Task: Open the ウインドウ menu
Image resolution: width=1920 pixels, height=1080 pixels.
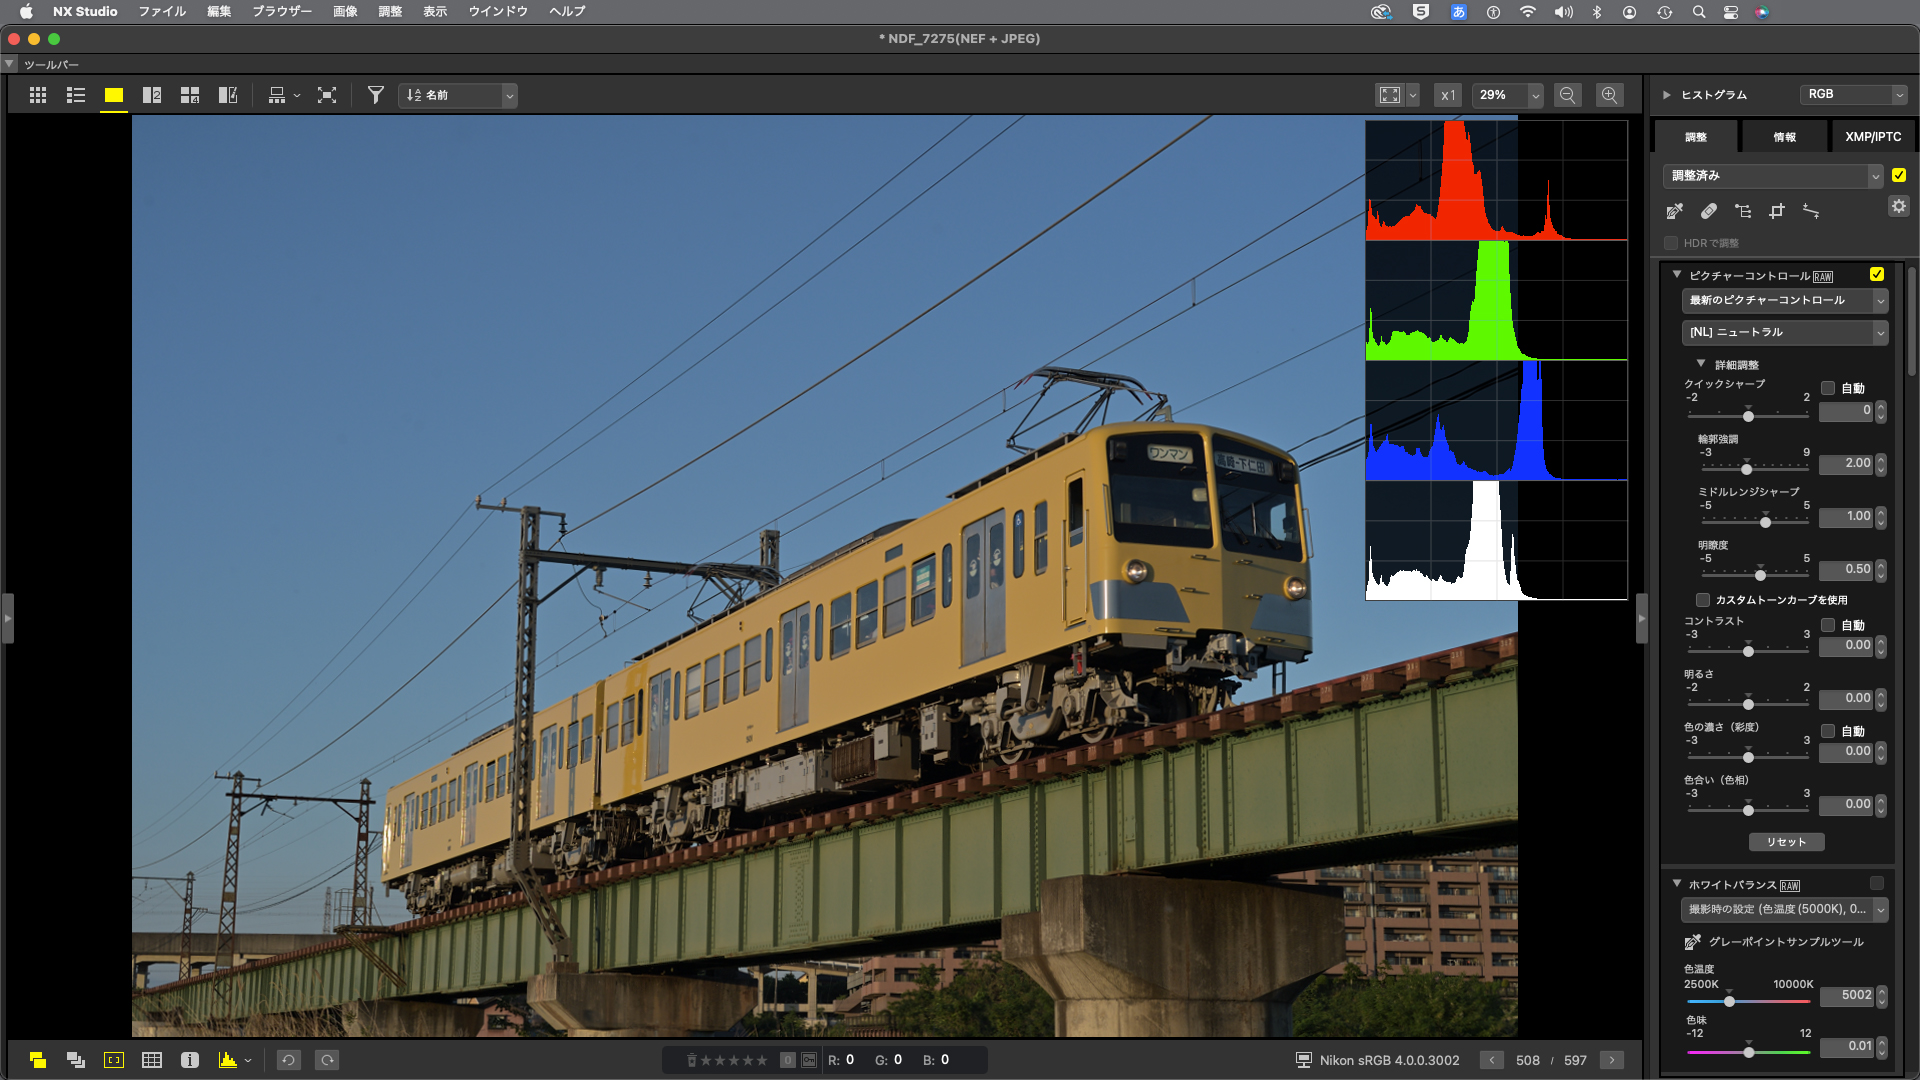Action: [498, 11]
